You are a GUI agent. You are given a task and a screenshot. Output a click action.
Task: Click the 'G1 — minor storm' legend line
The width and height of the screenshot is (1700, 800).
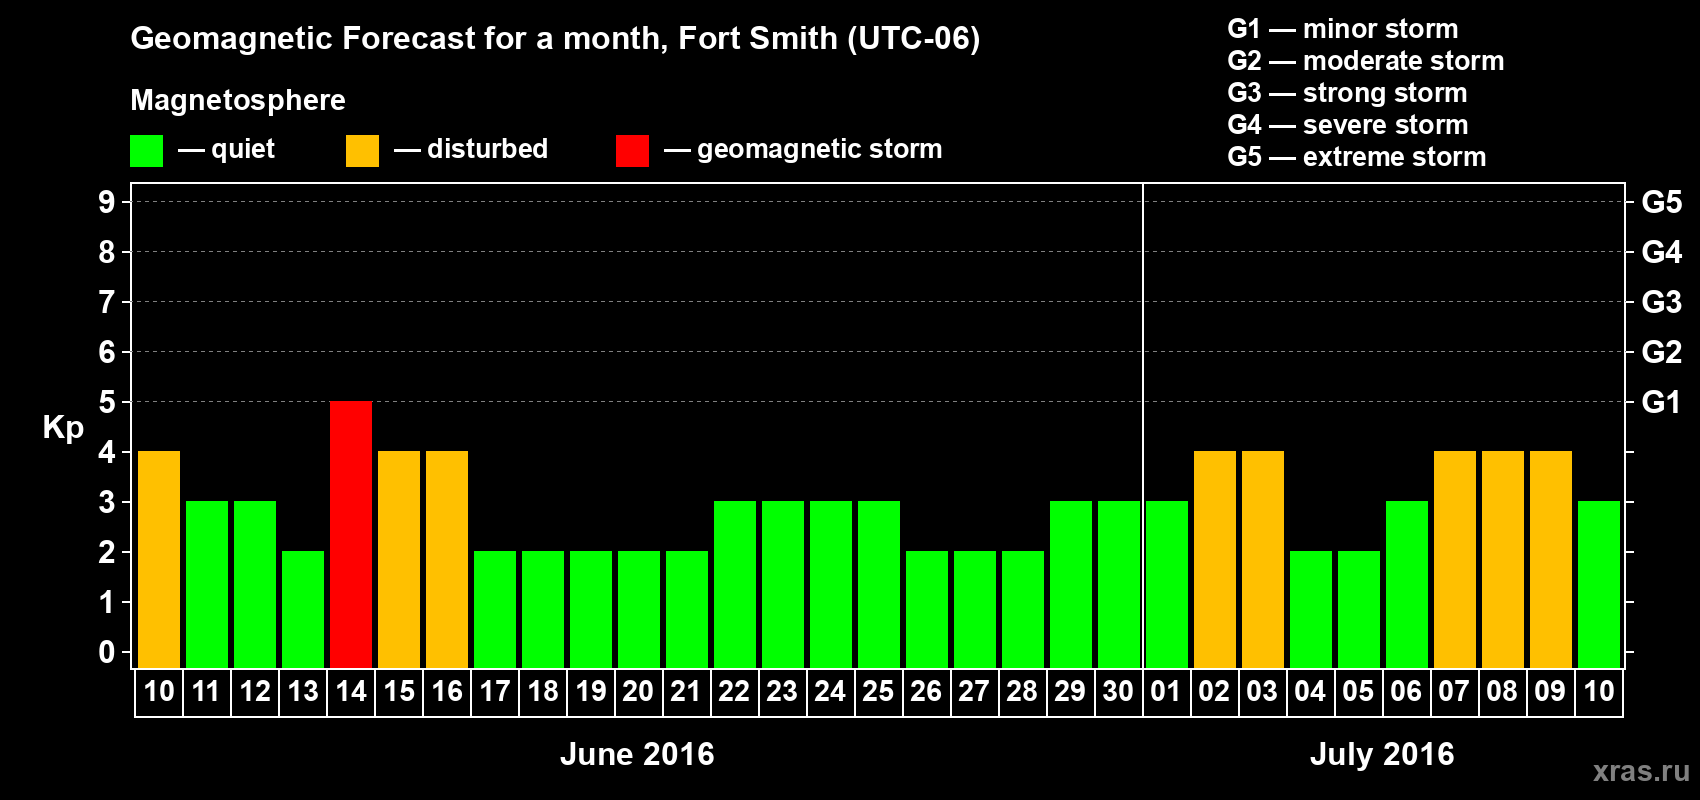pyautogui.click(x=1343, y=29)
